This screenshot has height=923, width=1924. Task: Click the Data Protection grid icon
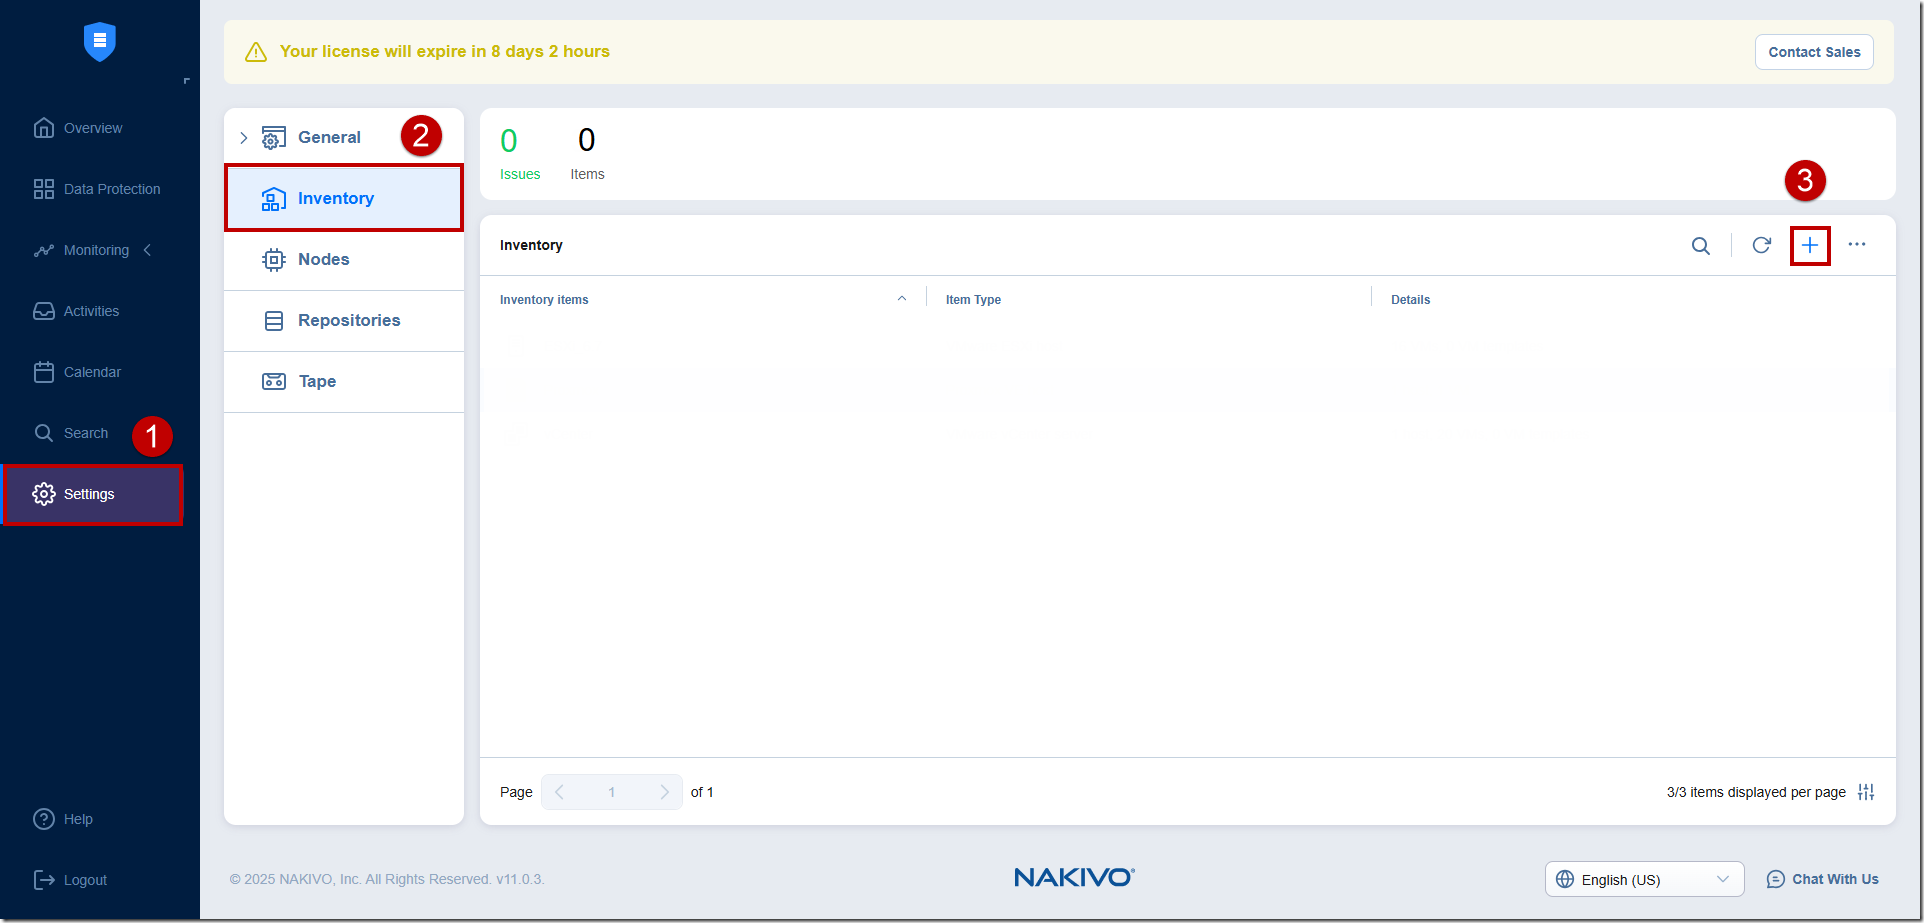44,189
